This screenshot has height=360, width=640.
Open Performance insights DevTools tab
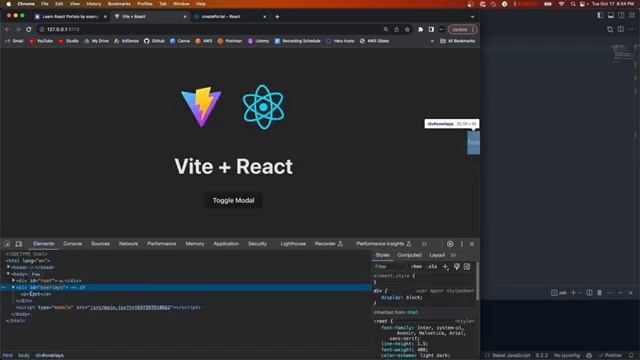coord(384,244)
